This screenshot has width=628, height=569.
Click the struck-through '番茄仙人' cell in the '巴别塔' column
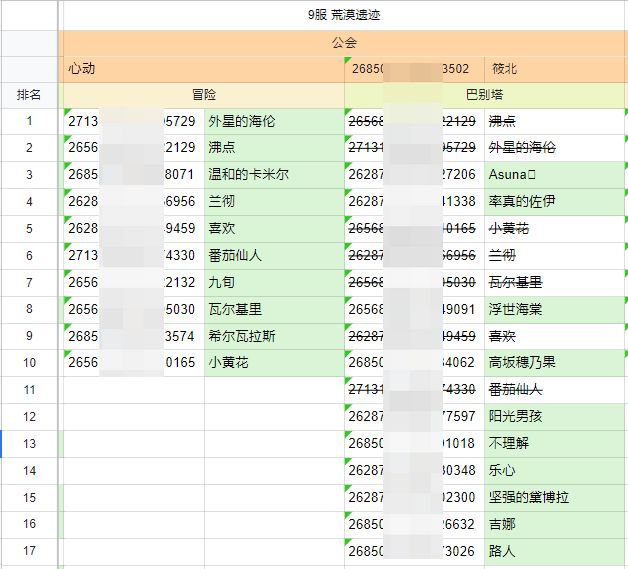click(554, 390)
